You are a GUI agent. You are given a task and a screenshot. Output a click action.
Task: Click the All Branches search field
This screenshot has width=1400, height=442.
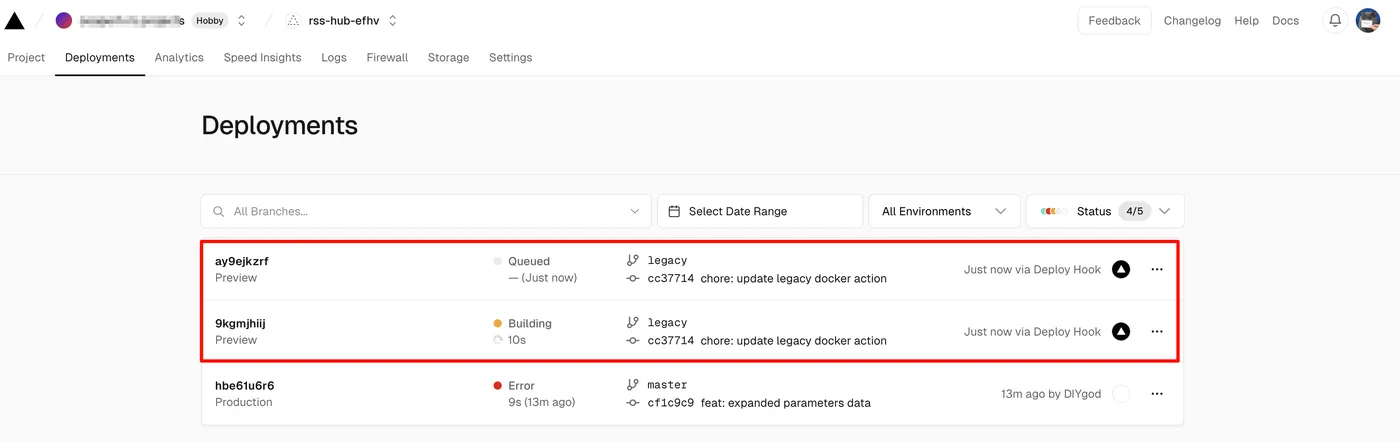[420, 211]
